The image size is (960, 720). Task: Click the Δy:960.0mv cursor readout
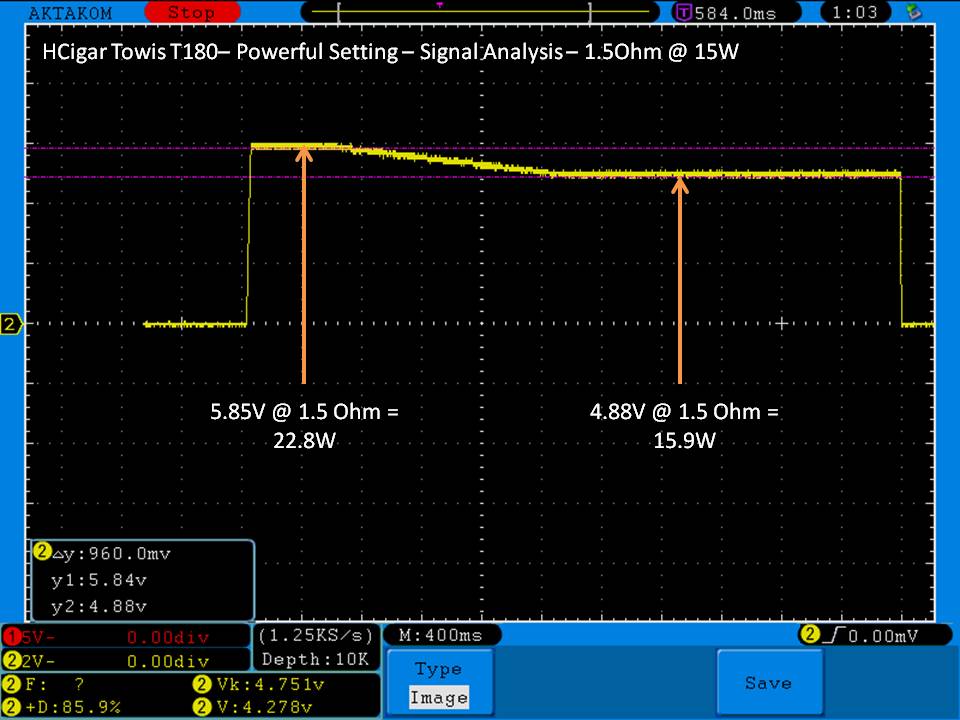(x=111, y=553)
